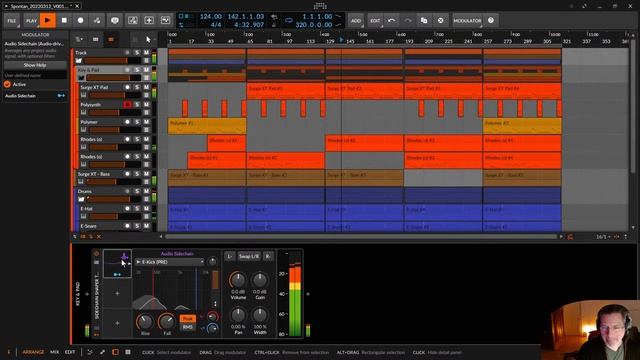Open the MODULATOR menu dropdown
Image resolution: width=640 pixels, height=360 pixels.
coord(467,20)
